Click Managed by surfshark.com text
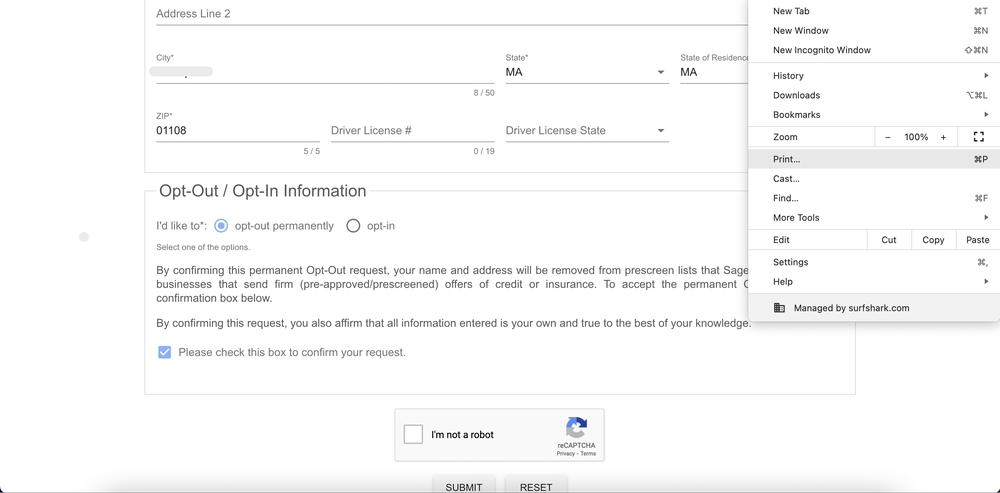Viewport: 1000px width, 493px height. pyautogui.click(x=851, y=308)
